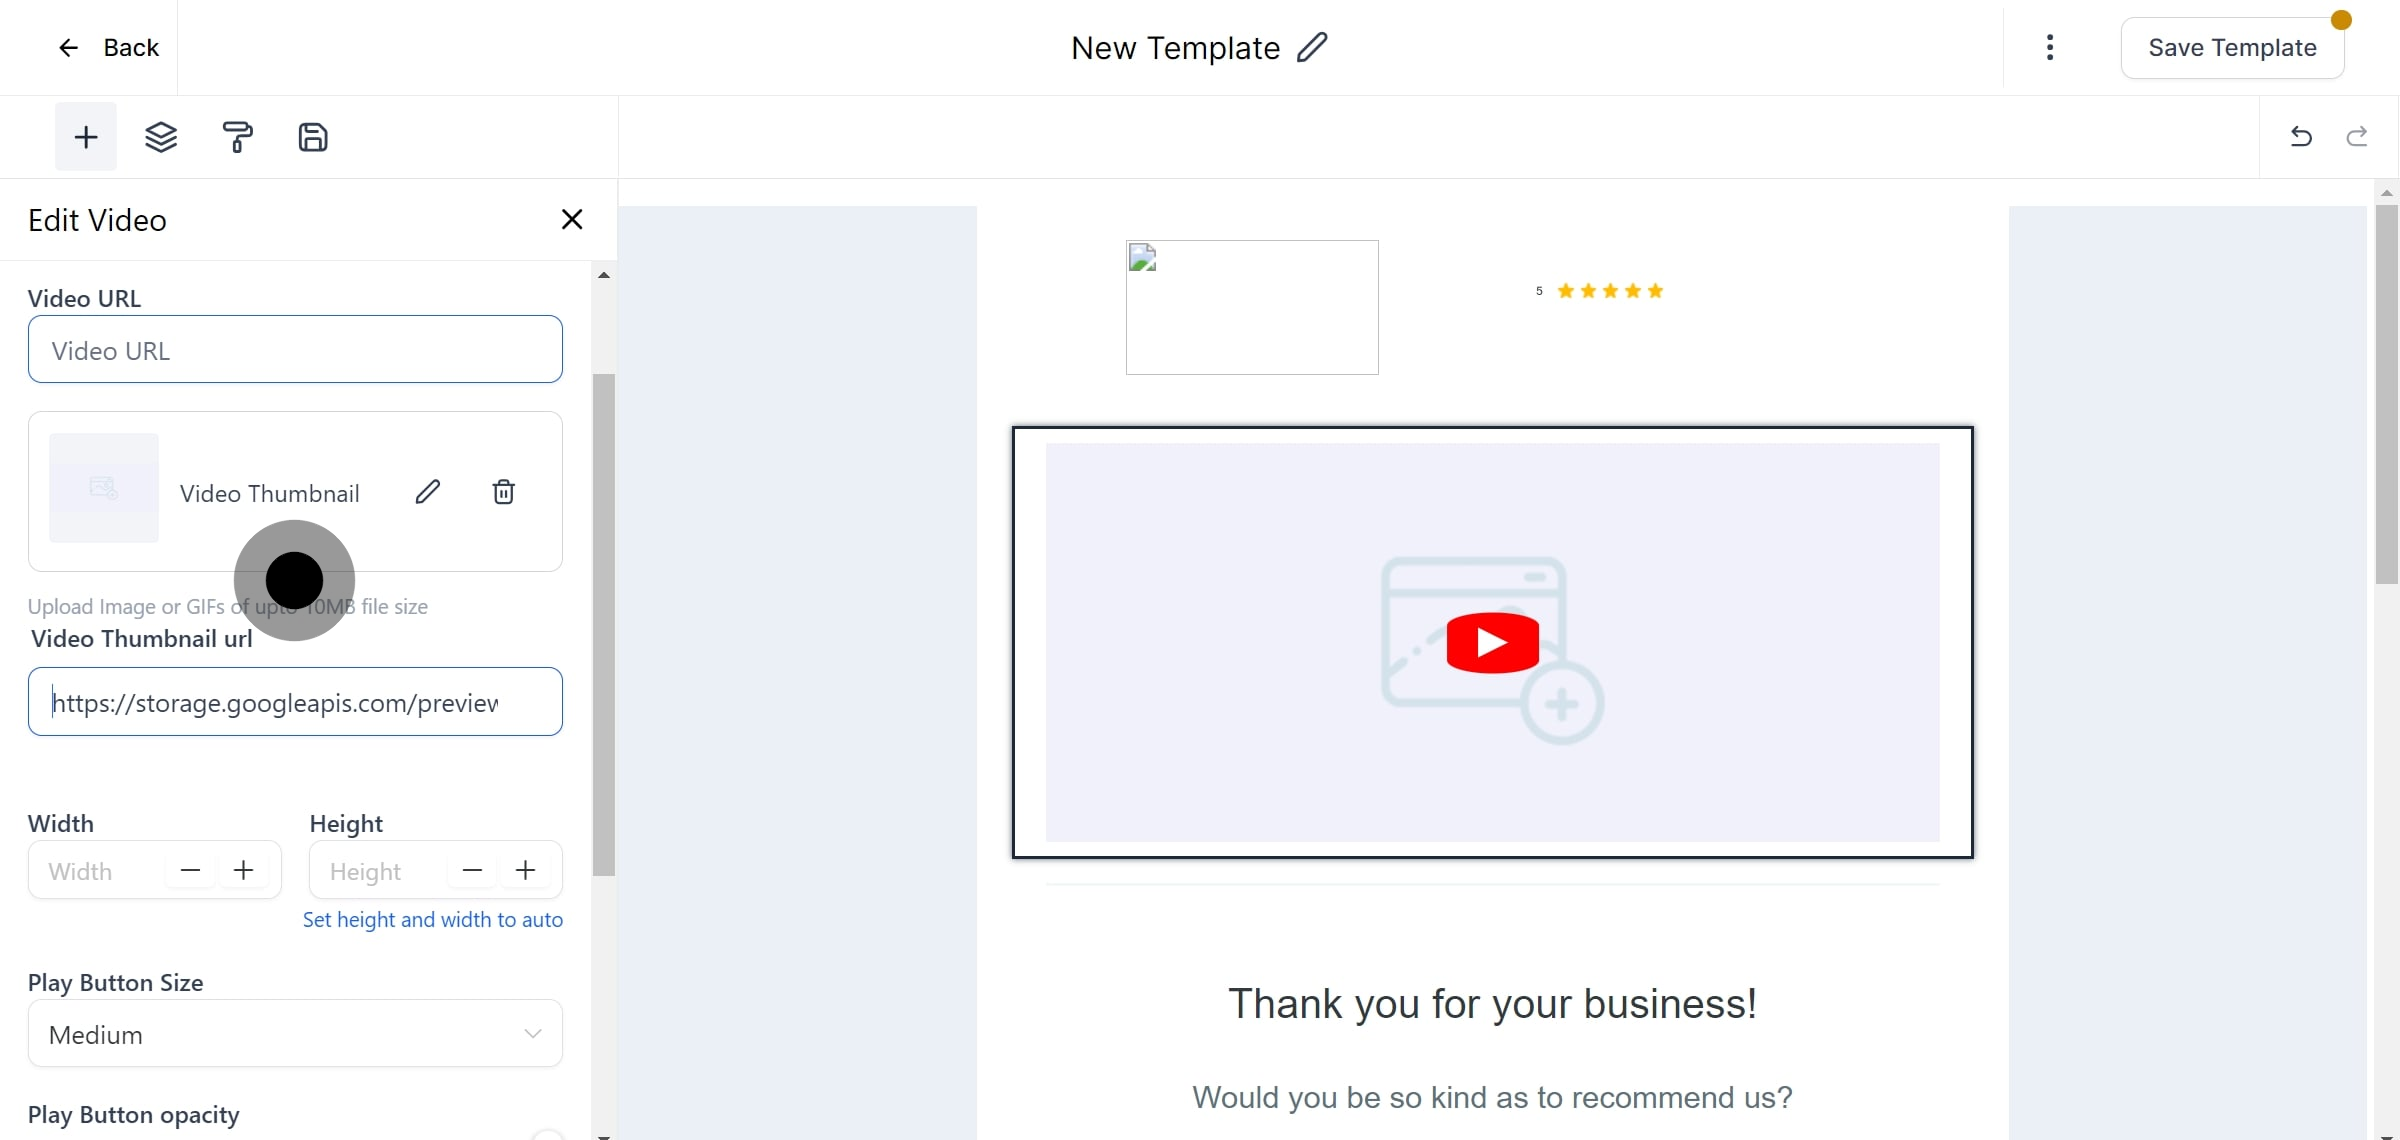
Task: Select the paint roller styles icon
Action: tap(237, 137)
